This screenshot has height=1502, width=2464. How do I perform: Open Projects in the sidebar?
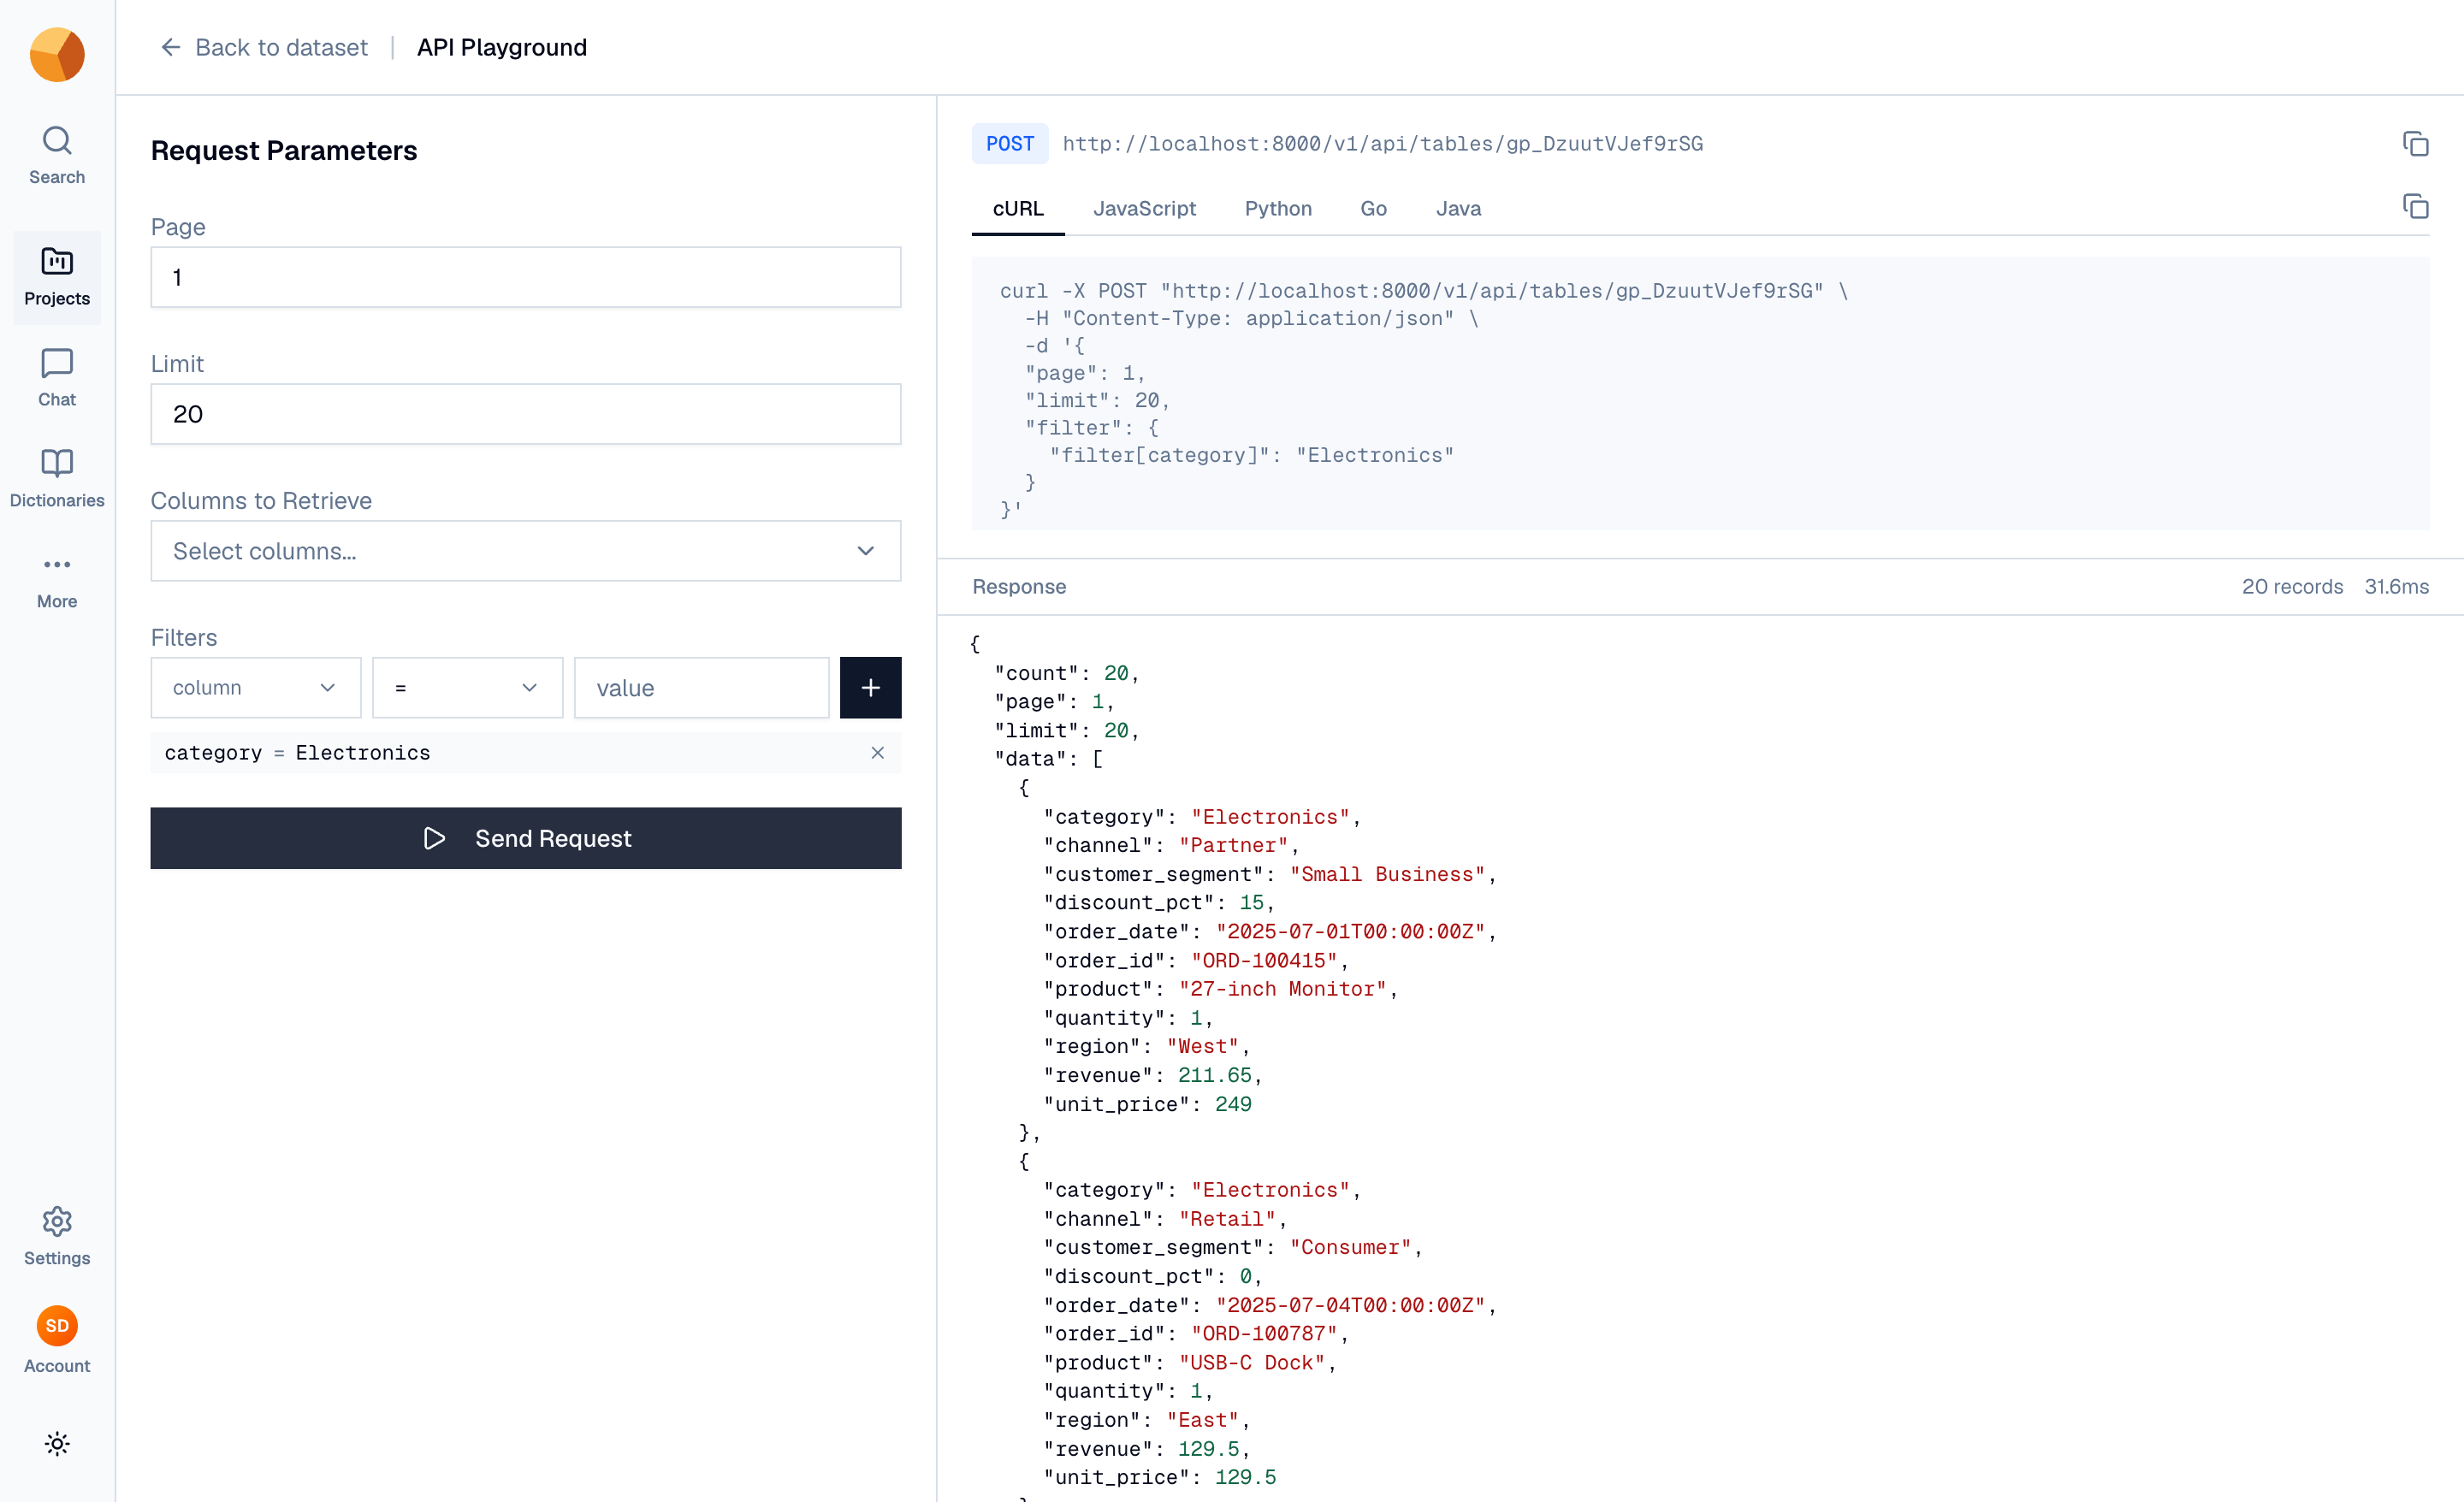click(57, 277)
